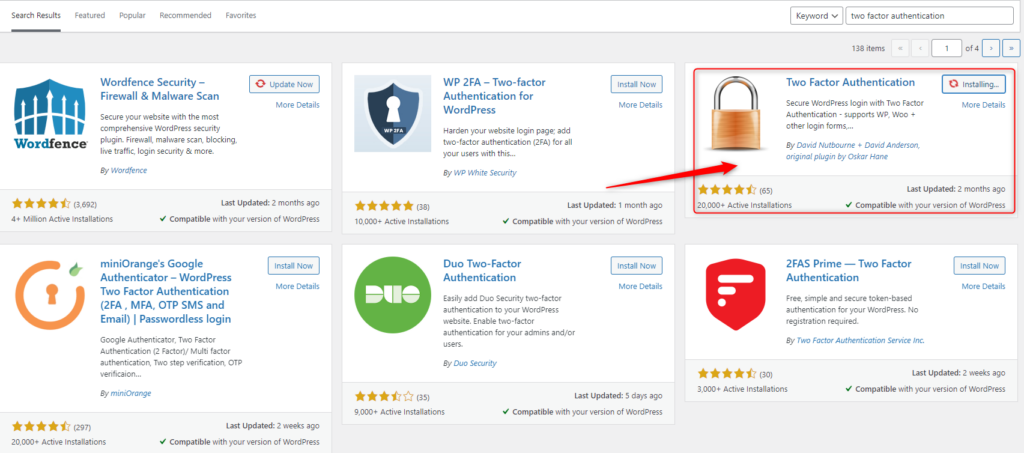
Task: Click Update Now for Wordfence Security
Action: [x=284, y=84]
